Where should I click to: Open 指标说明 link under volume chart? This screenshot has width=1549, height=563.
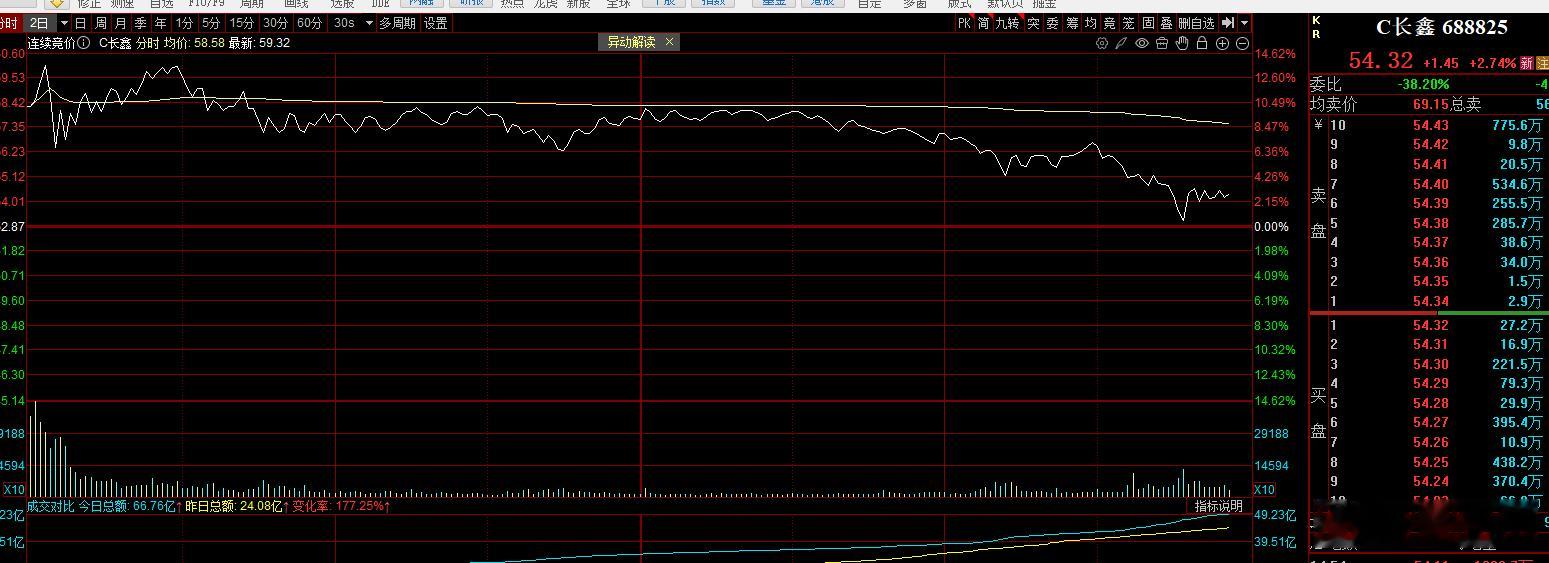pyautogui.click(x=1218, y=507)
